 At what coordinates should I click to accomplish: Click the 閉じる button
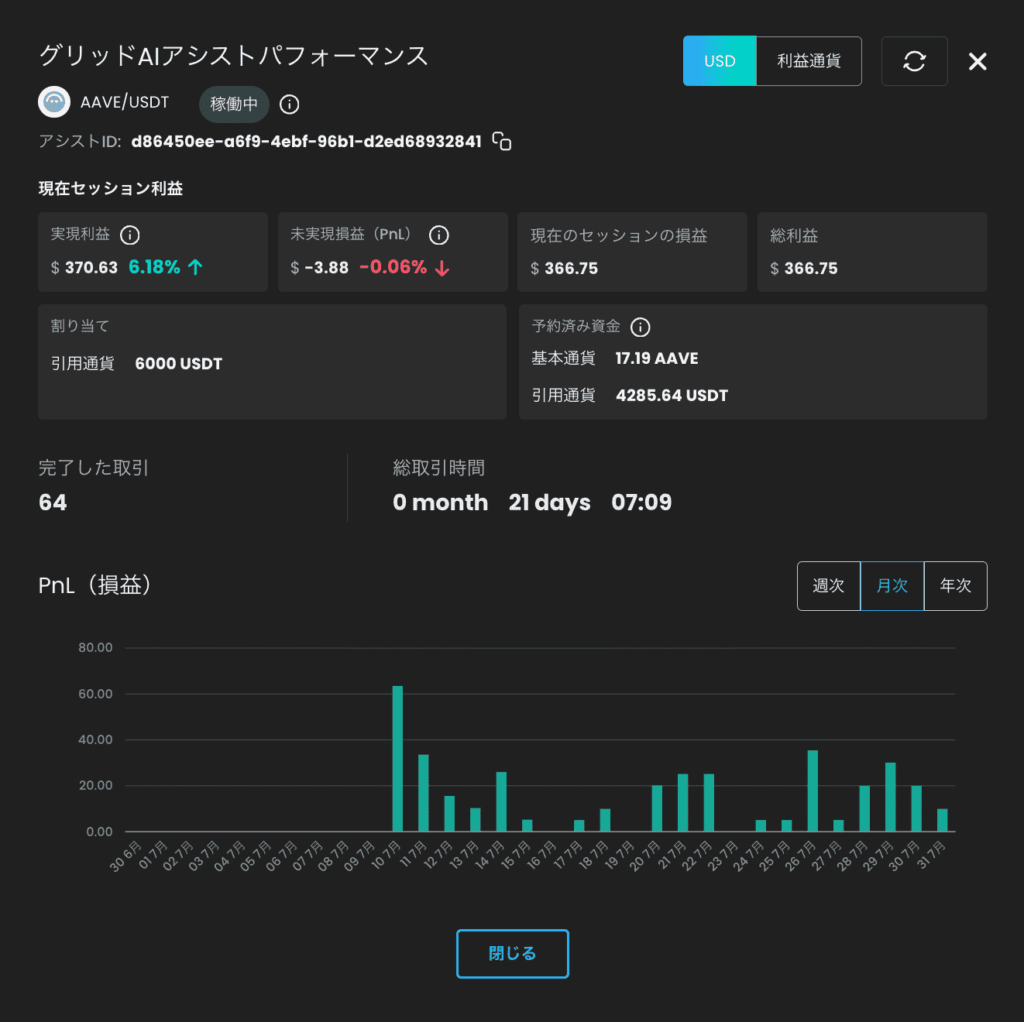513,953
